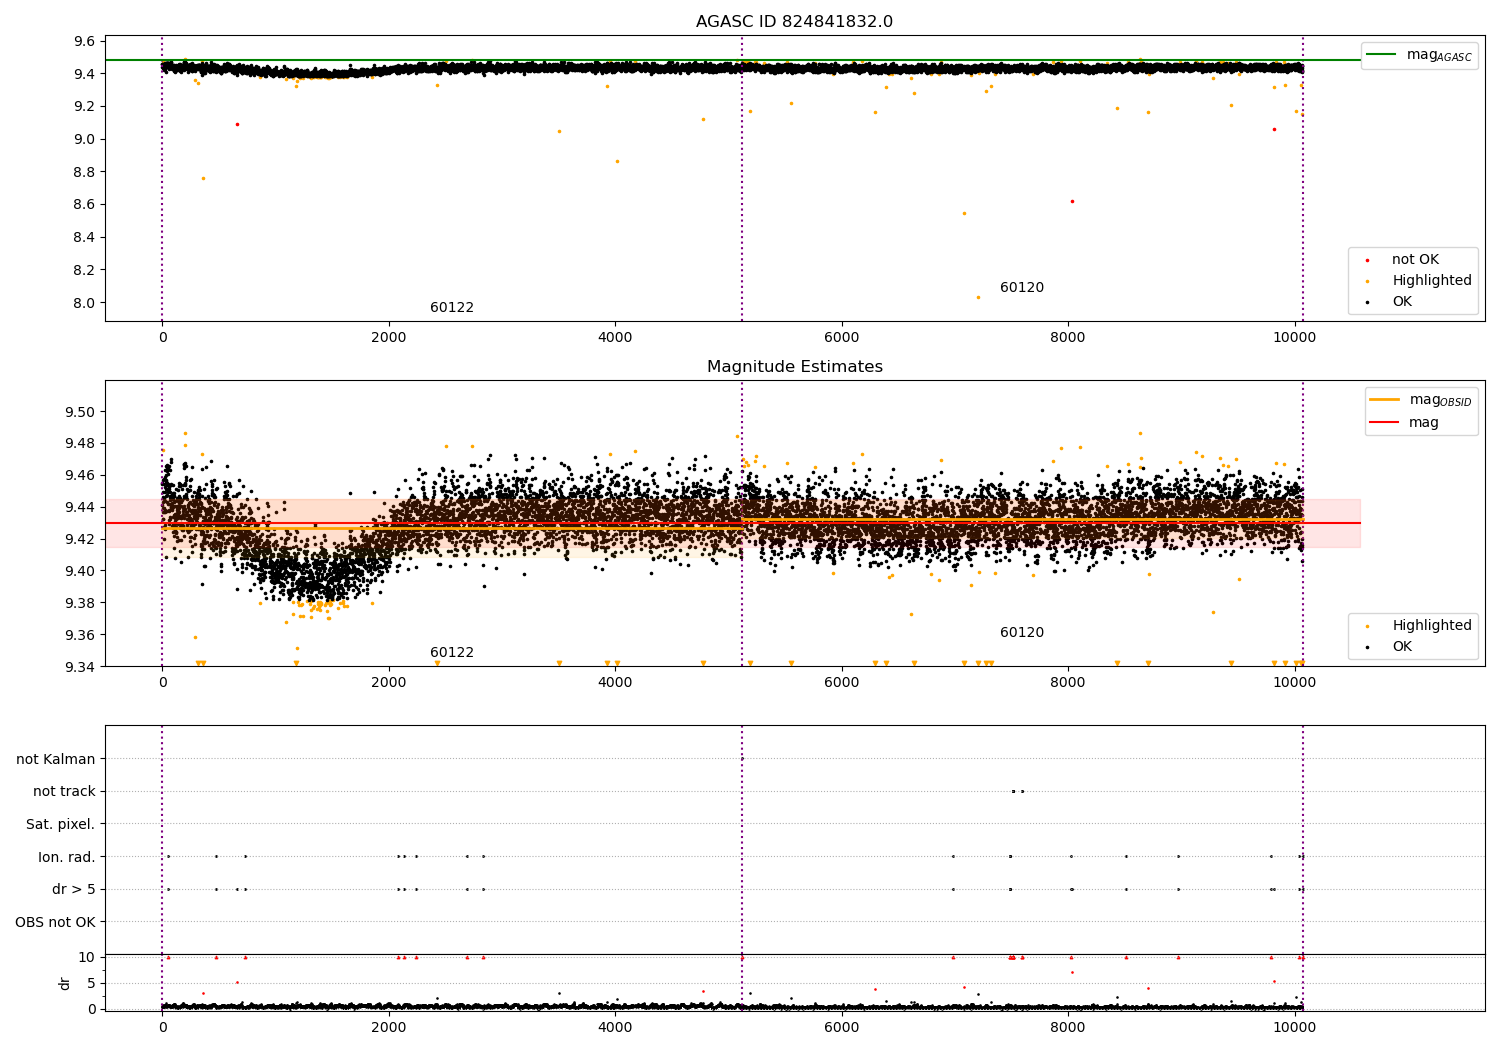This screenshot has width=1500, height=1050.
Task: Click the "Sat. pixel." row label
Action: (x=61, y=825)
